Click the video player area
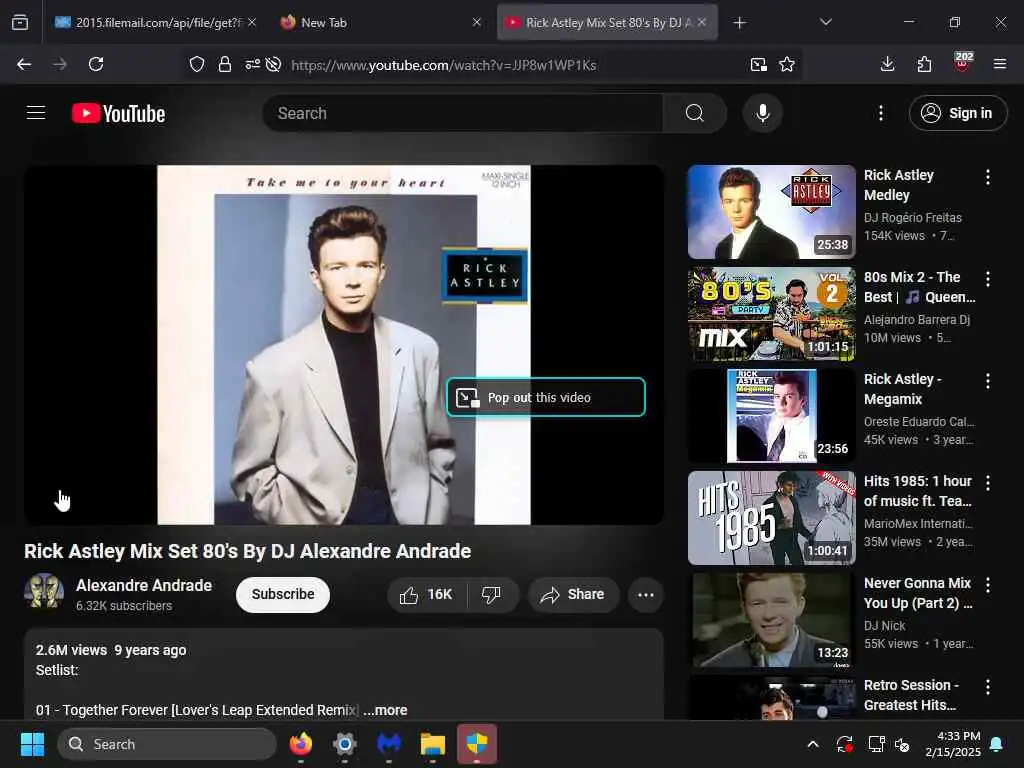The width and height of the screenshot is (1024, 768). [x=344, y=345]
